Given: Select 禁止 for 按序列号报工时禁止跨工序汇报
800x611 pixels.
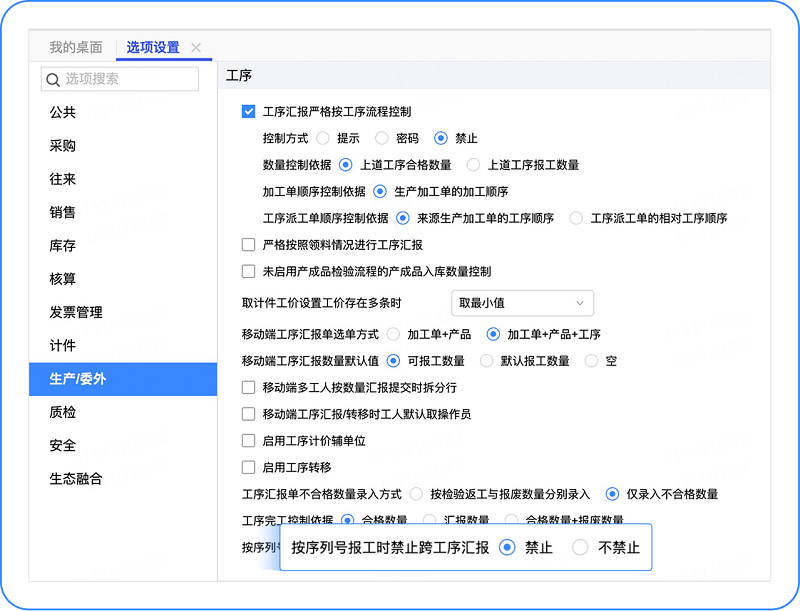Looking at the screenshot, I should point(507,547).
